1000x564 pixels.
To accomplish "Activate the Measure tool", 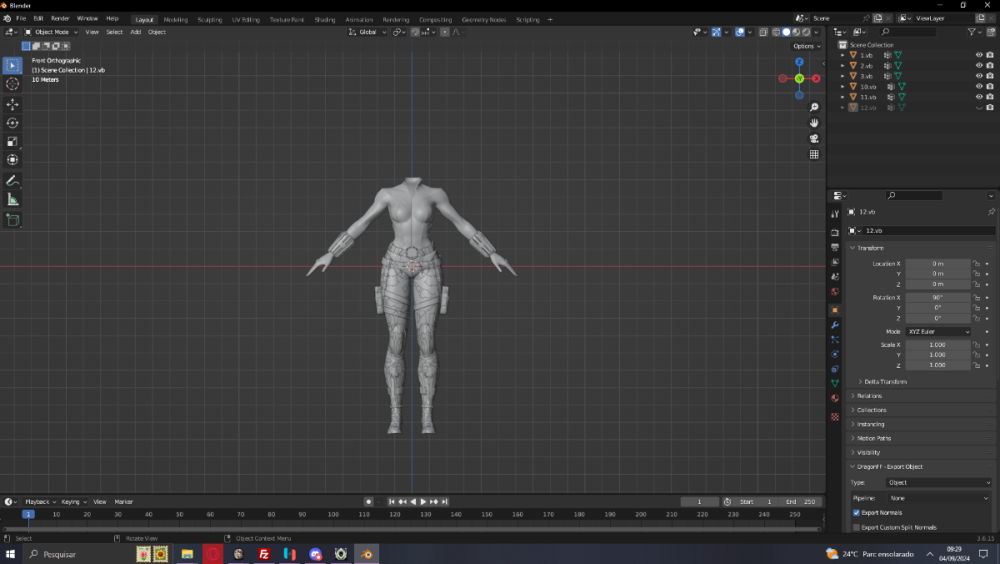I will (x=13, y=200).
